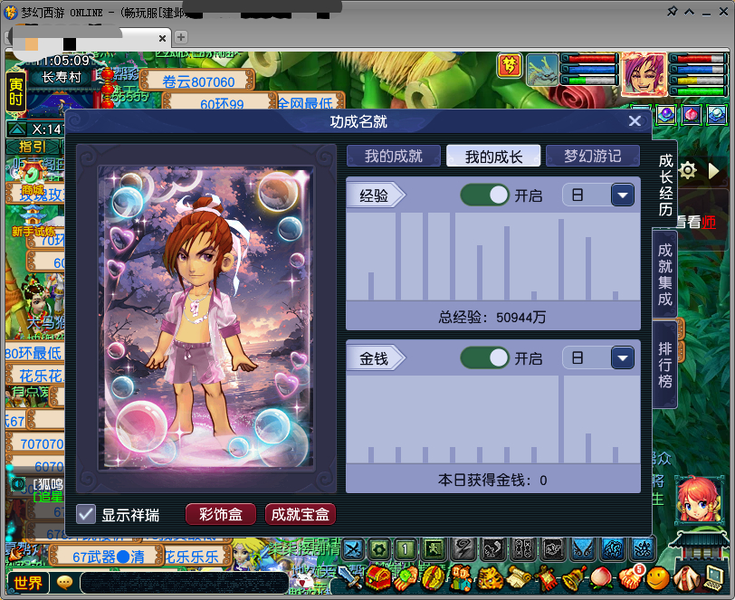Open the 排行榜 side tab

pos(665,365)
